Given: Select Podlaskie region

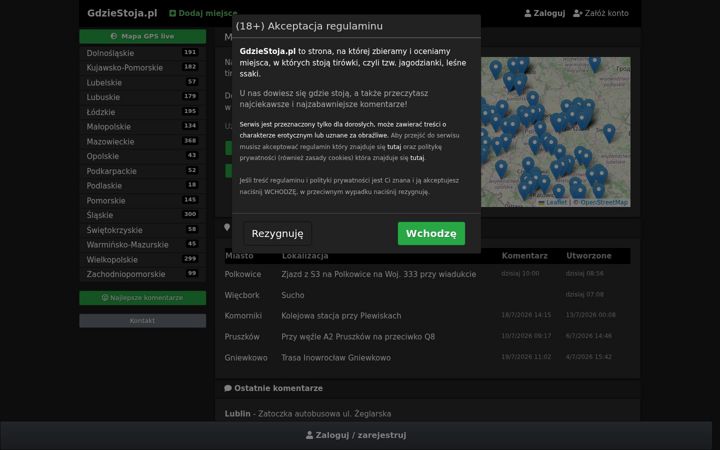Looking at the screenshot, I should (143, 186).
